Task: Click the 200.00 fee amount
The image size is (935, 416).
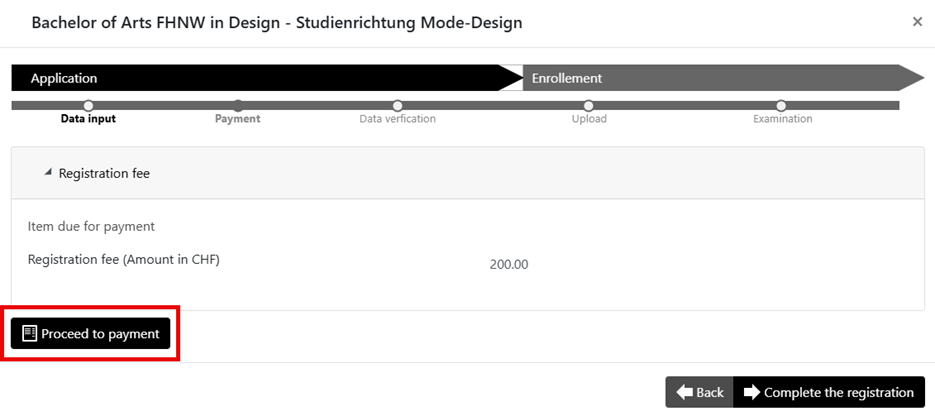Action: (509, 265)
